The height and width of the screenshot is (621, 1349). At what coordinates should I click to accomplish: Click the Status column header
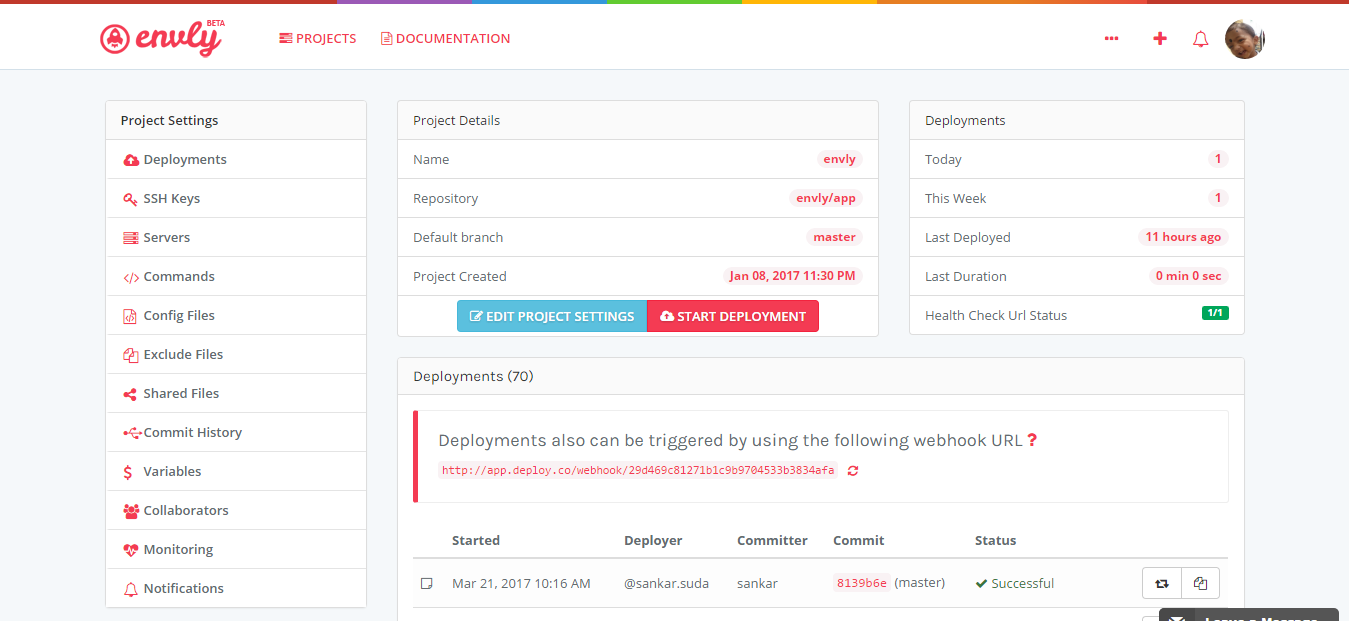996,540
